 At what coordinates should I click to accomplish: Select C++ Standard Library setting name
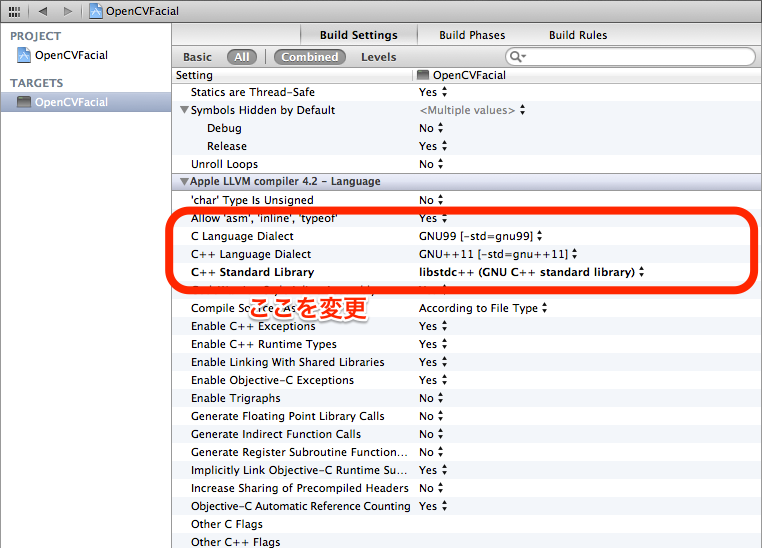click(252, 272)
